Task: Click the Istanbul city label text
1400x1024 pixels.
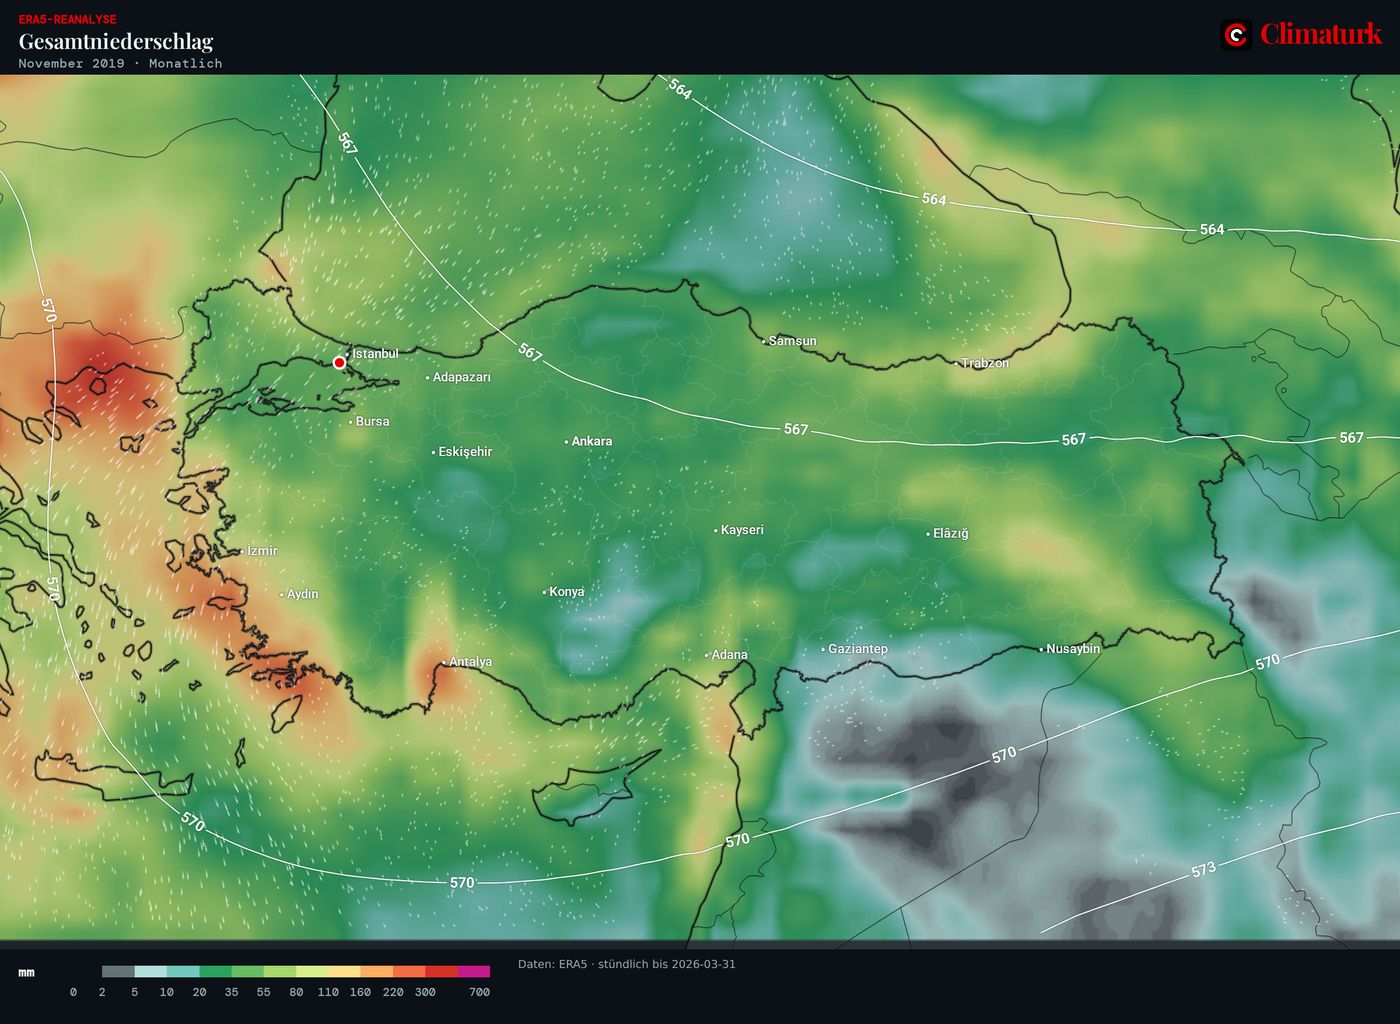Action: pyautogui.click(x=375, y=353)
